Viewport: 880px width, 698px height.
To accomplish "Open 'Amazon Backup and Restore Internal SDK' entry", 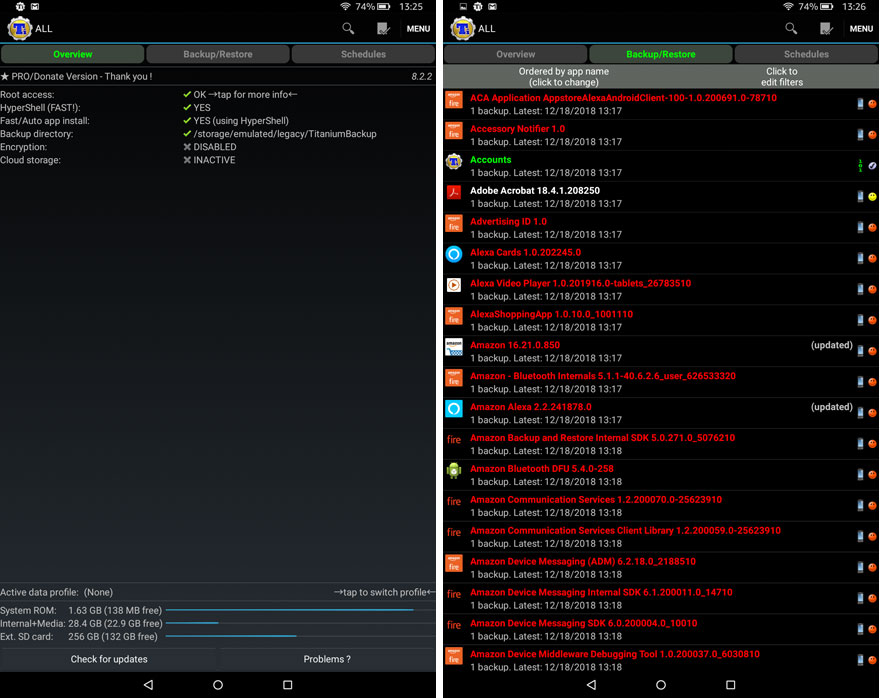I will click(661, 444).
